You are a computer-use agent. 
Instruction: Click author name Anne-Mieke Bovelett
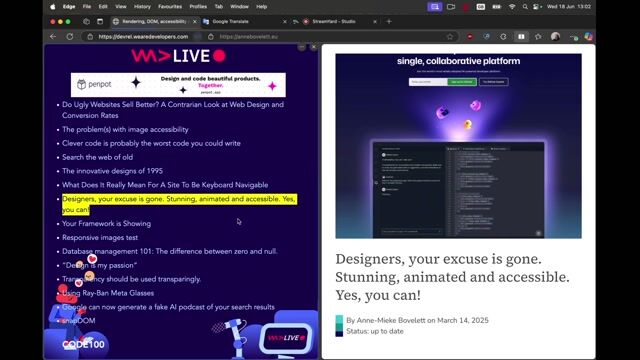click(391, 320)
